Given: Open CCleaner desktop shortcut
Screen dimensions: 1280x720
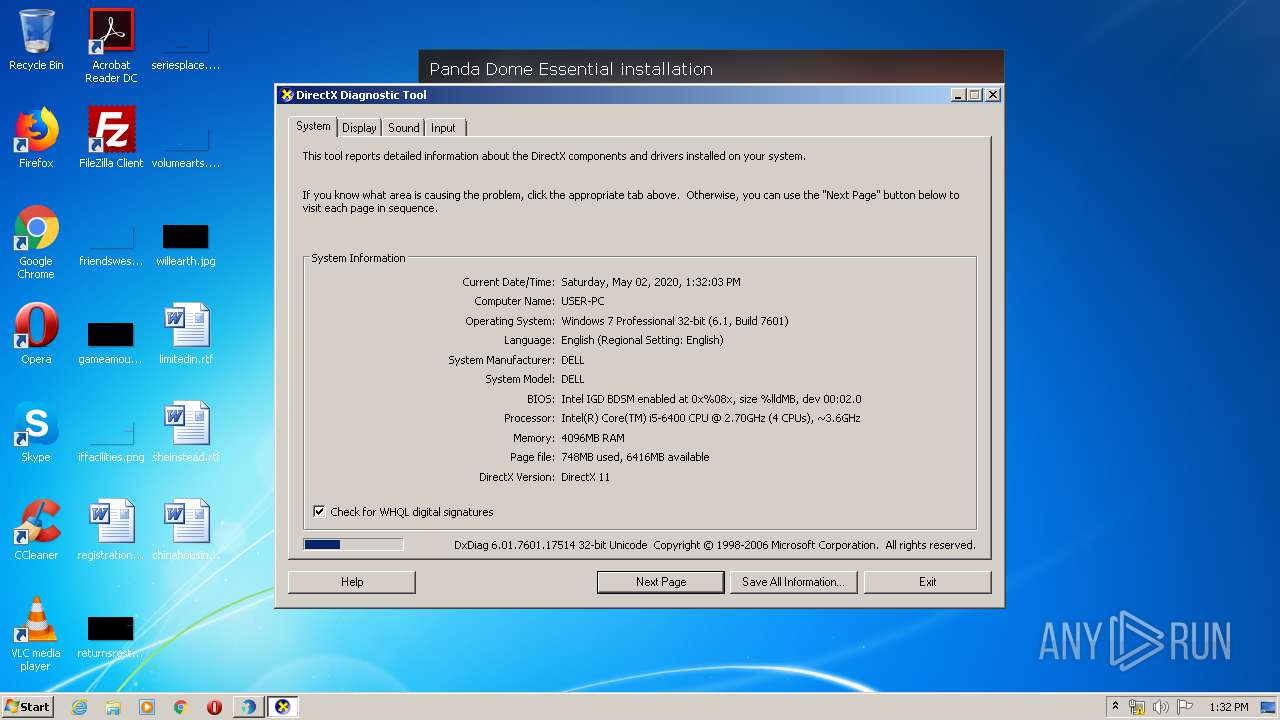Looking at the screenshot, I should tap(36, 530).
